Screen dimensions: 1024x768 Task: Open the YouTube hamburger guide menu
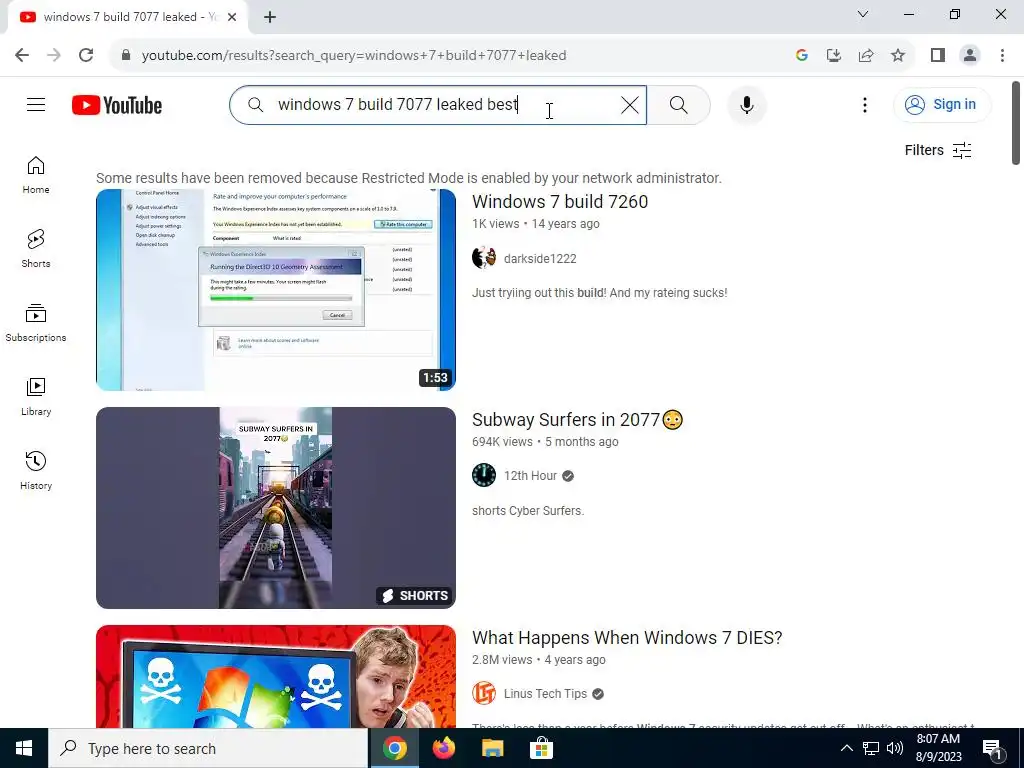36,104
